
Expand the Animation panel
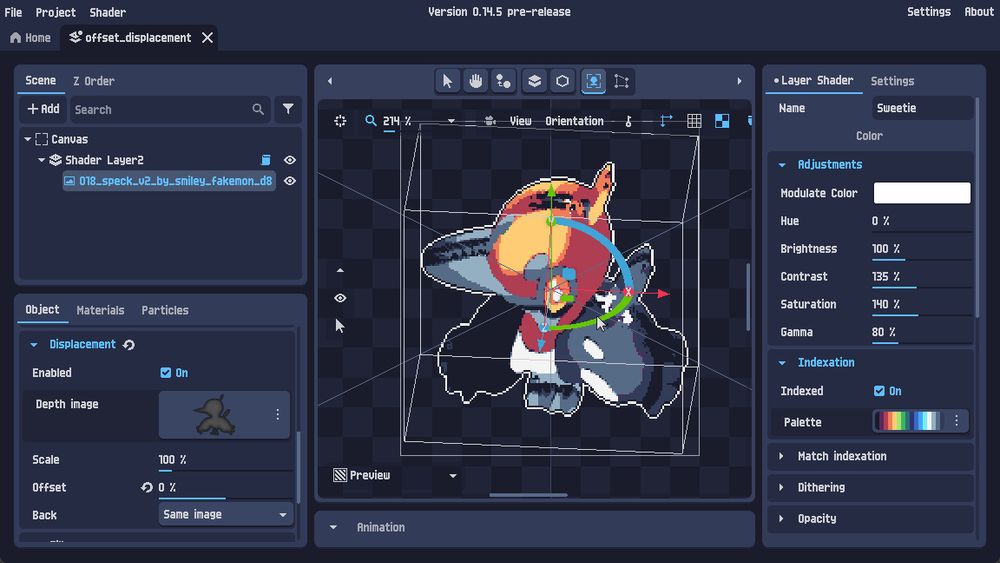click(x=333, y=527)
